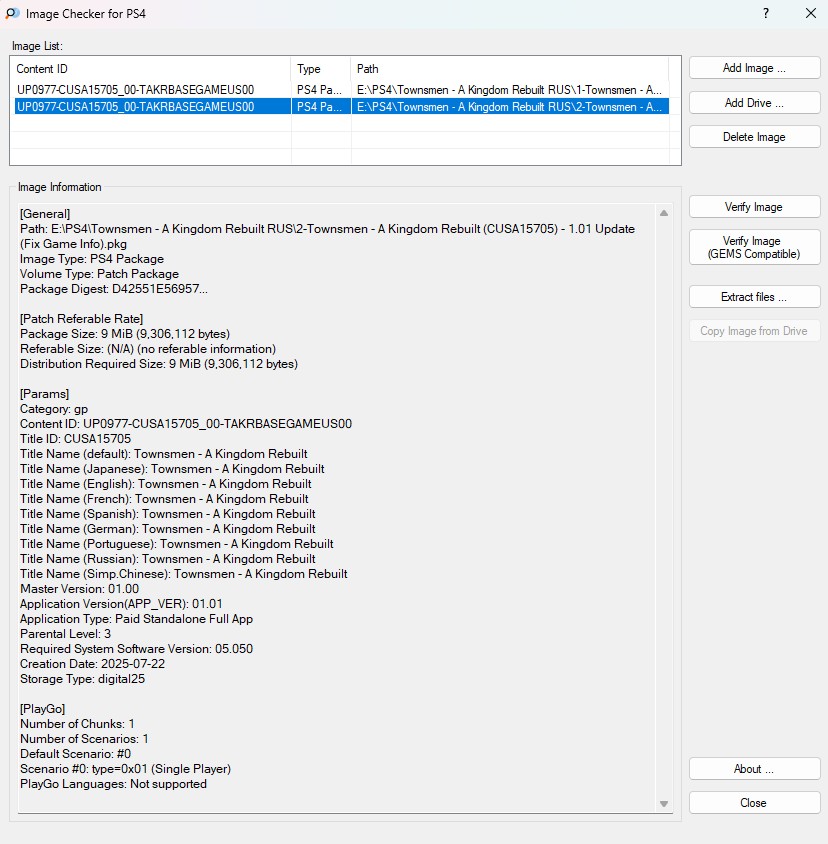Screen dimensions: 828x844
Task: Start Verify Image (GEMS Compatible)
Action: tap(754, 248)
